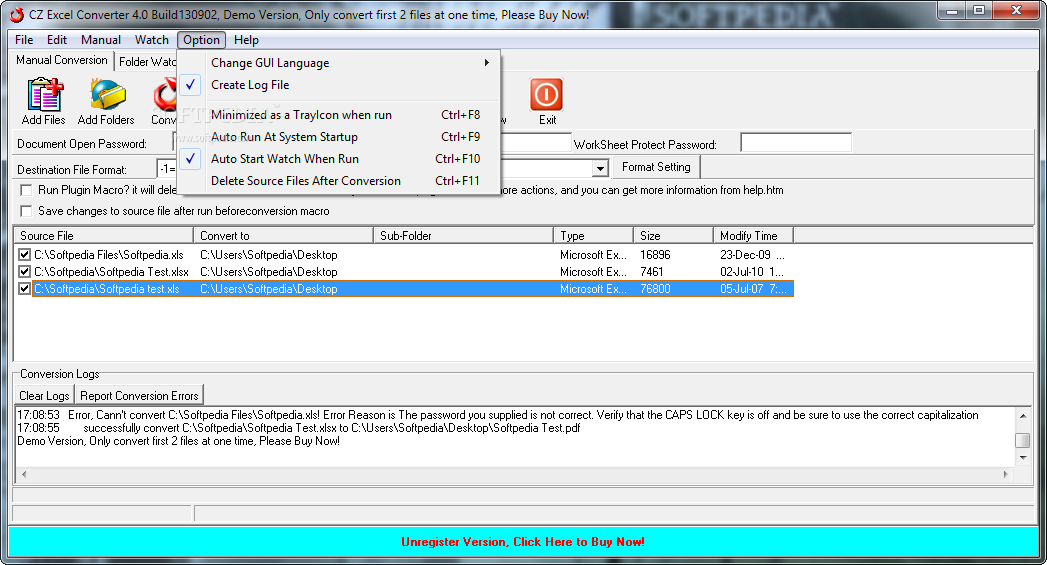
Task: Switch to the Folder Watch tab
Action: pyautogui.click(x=147, y=62)
